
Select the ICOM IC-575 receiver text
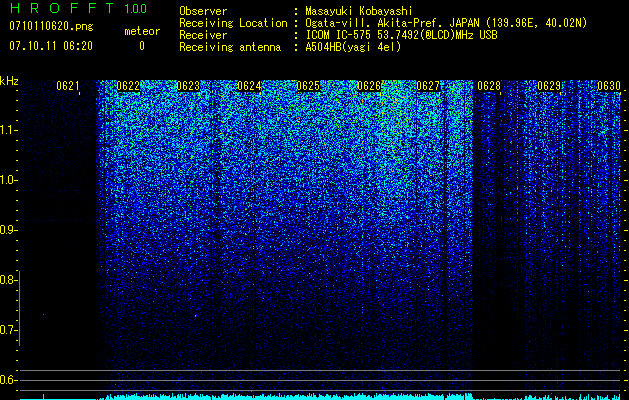pos(401,35)
